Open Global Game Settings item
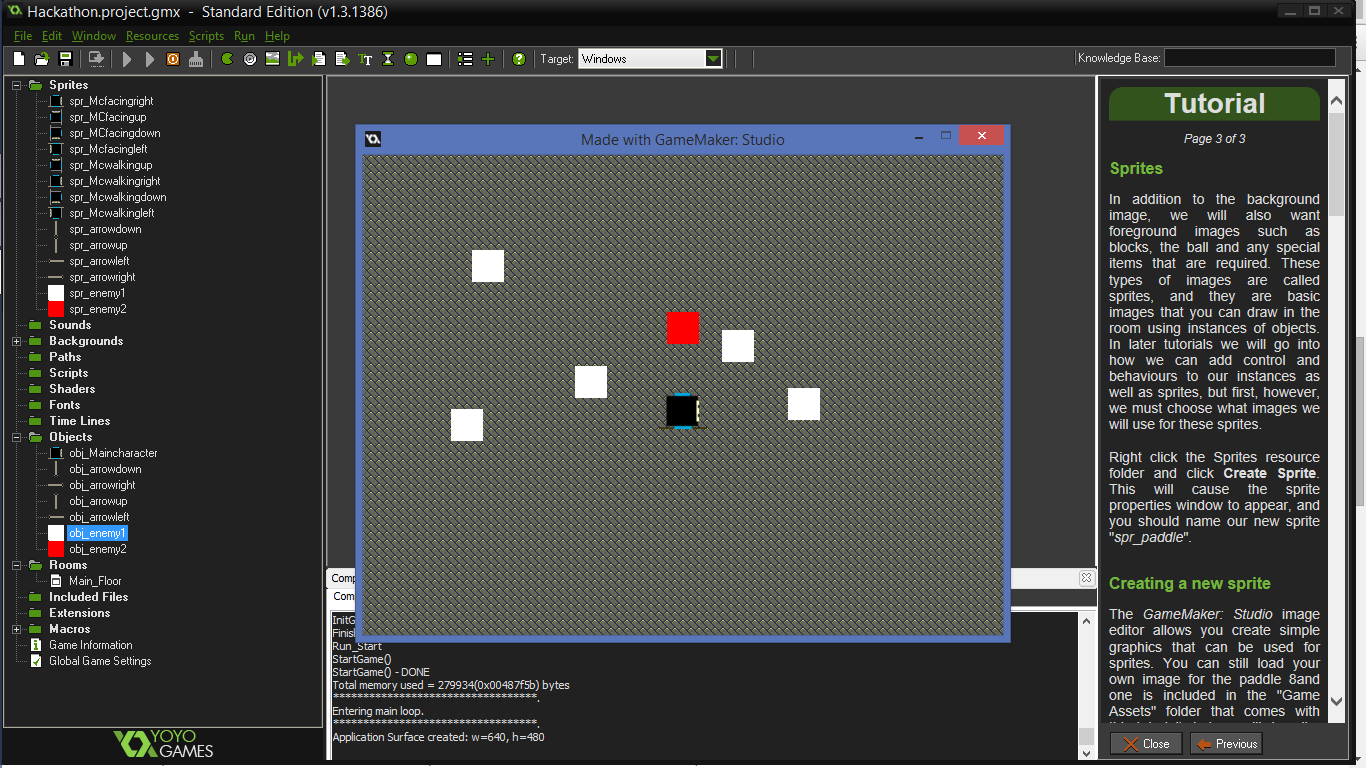1366x768 pixels. pyautogui.click(x=100, y=661)
